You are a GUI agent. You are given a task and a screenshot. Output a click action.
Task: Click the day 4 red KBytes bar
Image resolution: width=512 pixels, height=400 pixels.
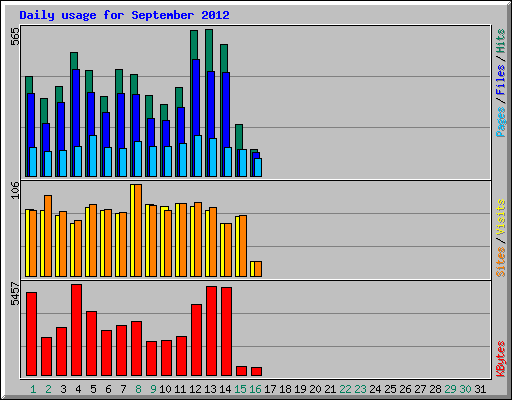[77, 330]
